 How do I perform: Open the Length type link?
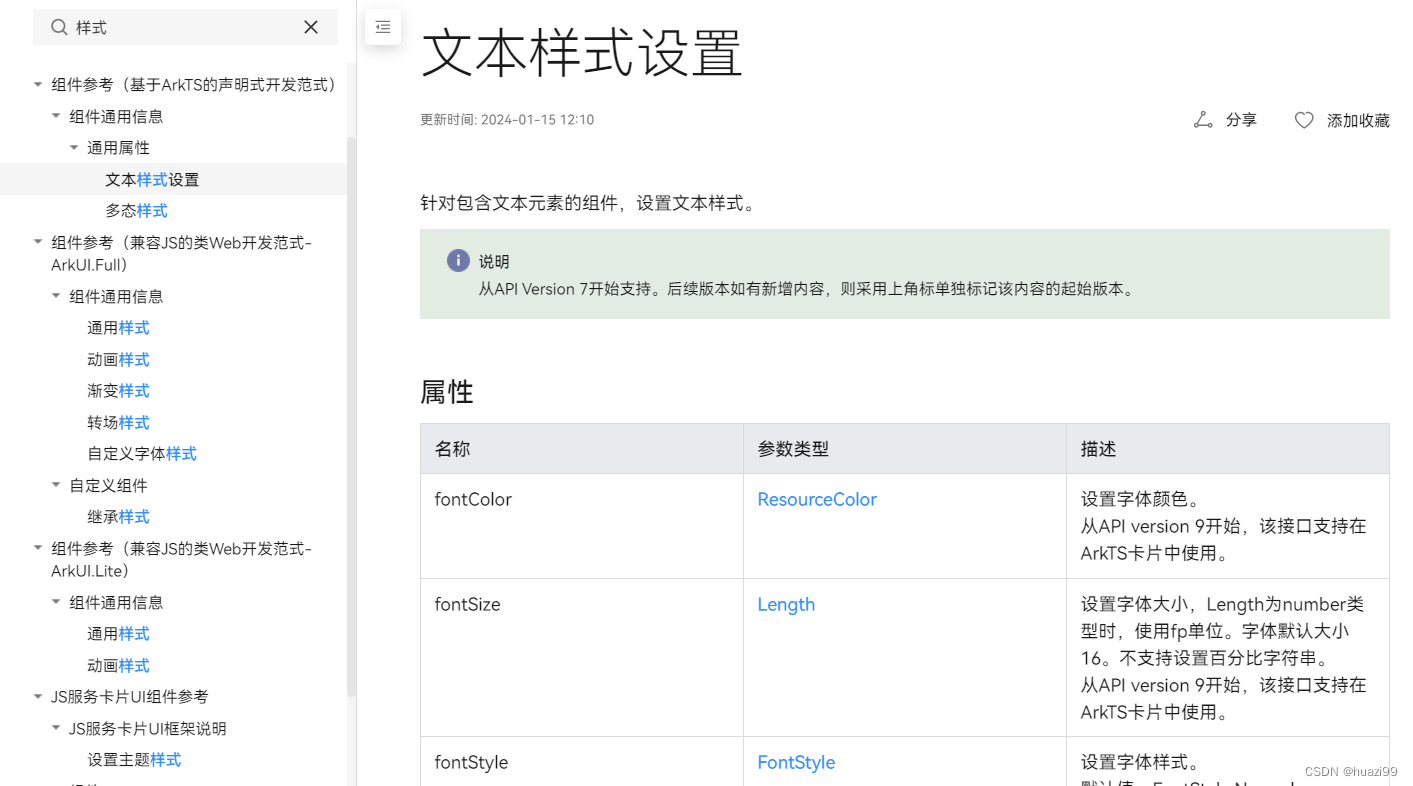point(786,604)
